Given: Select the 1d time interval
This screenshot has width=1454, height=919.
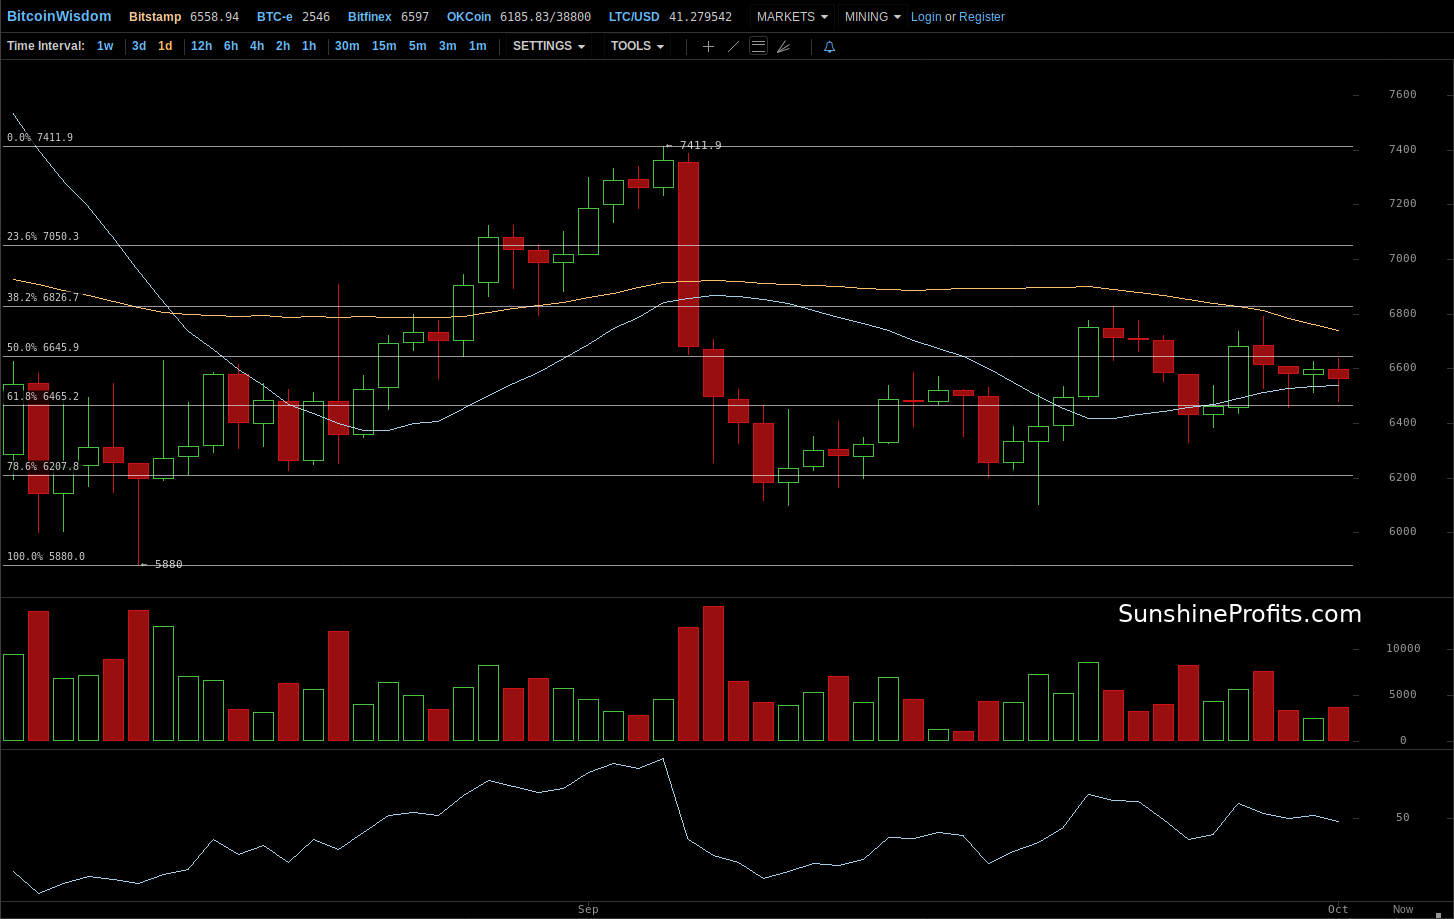Looking at the screenshot, I should [165, 46].
